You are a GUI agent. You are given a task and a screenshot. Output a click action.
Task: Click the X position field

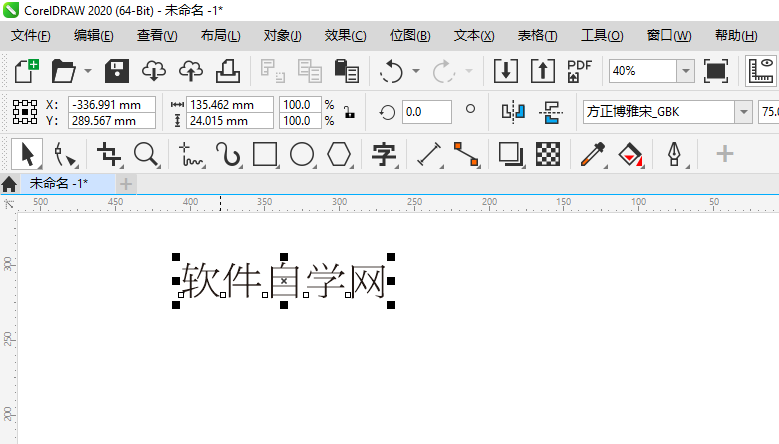tap(111, 105)
